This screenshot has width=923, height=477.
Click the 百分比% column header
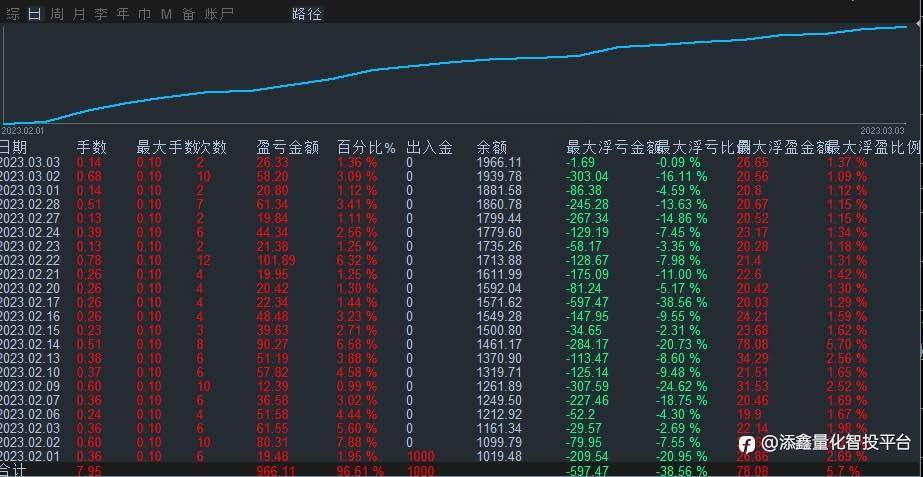[366, 147]
